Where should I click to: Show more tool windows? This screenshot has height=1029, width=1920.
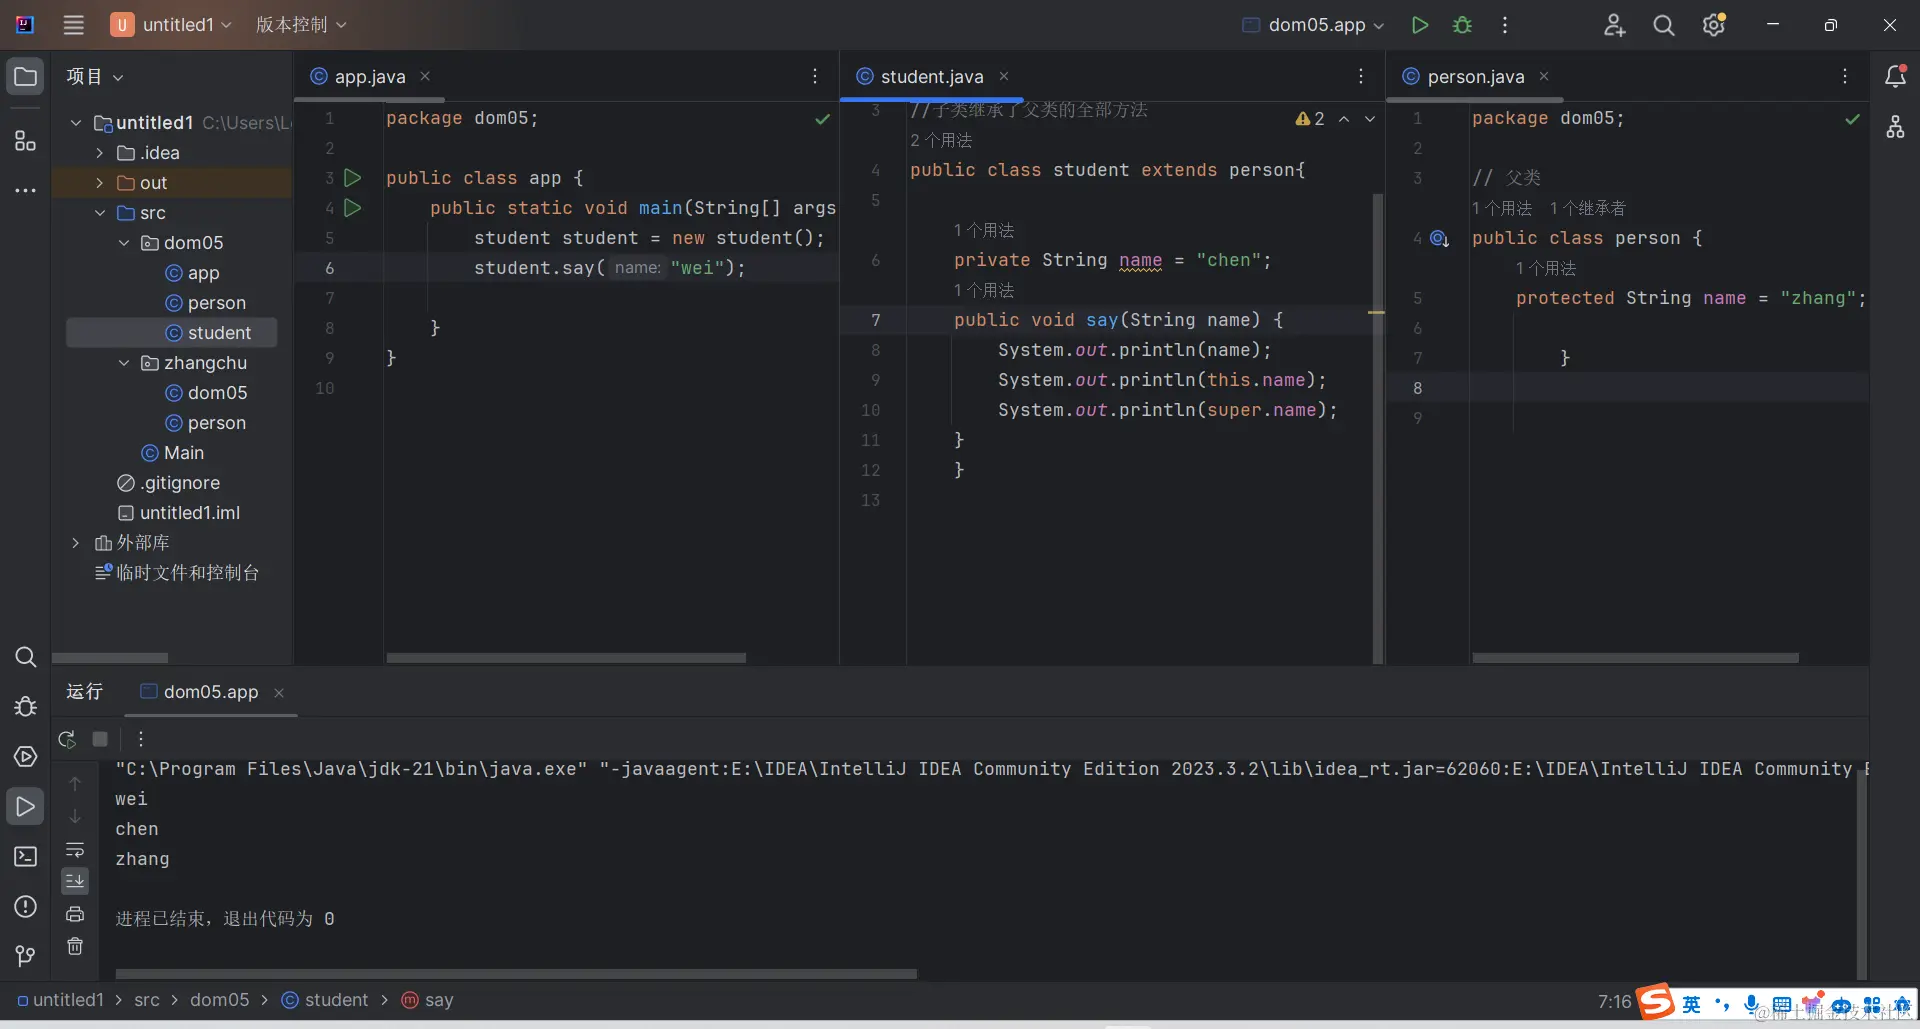26,190
